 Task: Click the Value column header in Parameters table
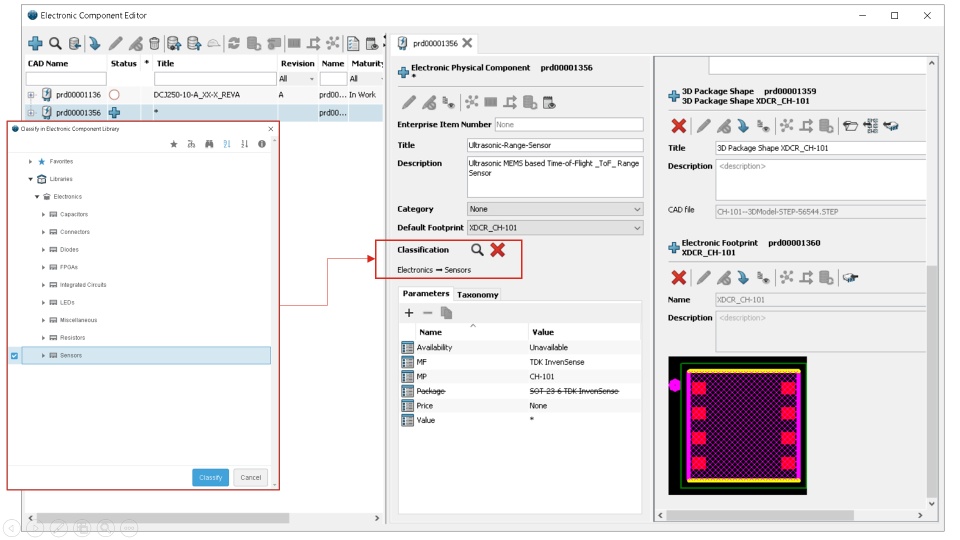pyautogui.click(x=543, y=332)
